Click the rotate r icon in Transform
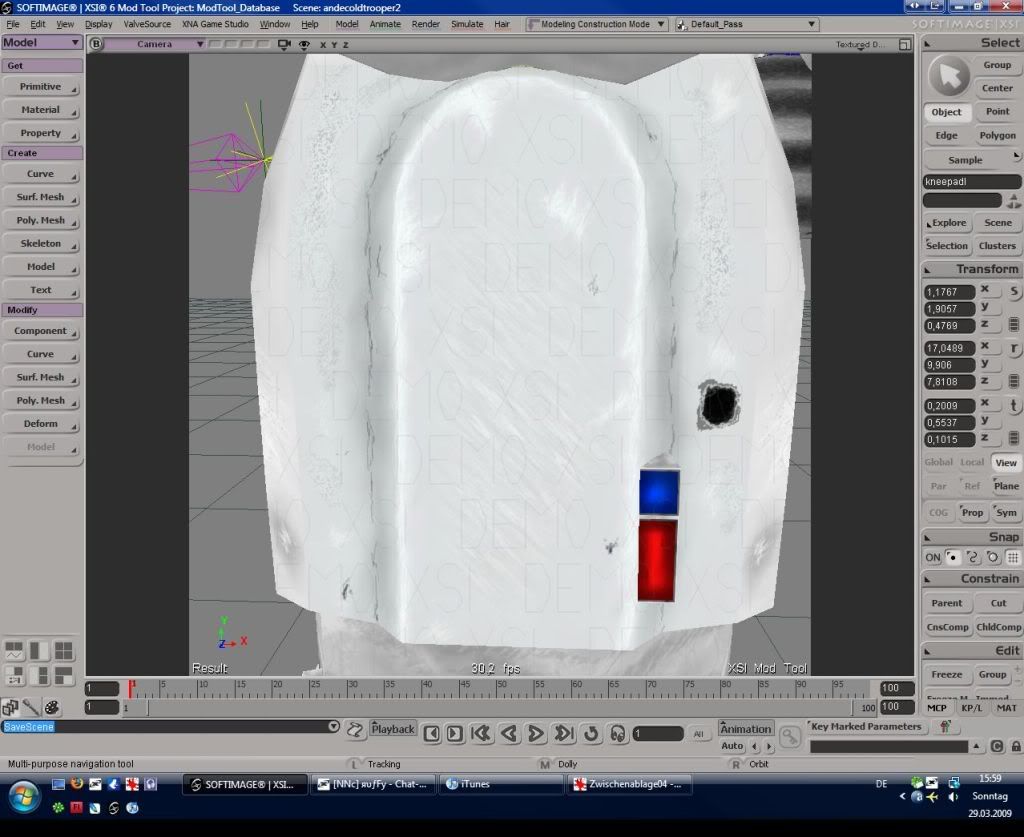Image resolution: width=1024 pixels, height=837 pixels. (1014, 348)
